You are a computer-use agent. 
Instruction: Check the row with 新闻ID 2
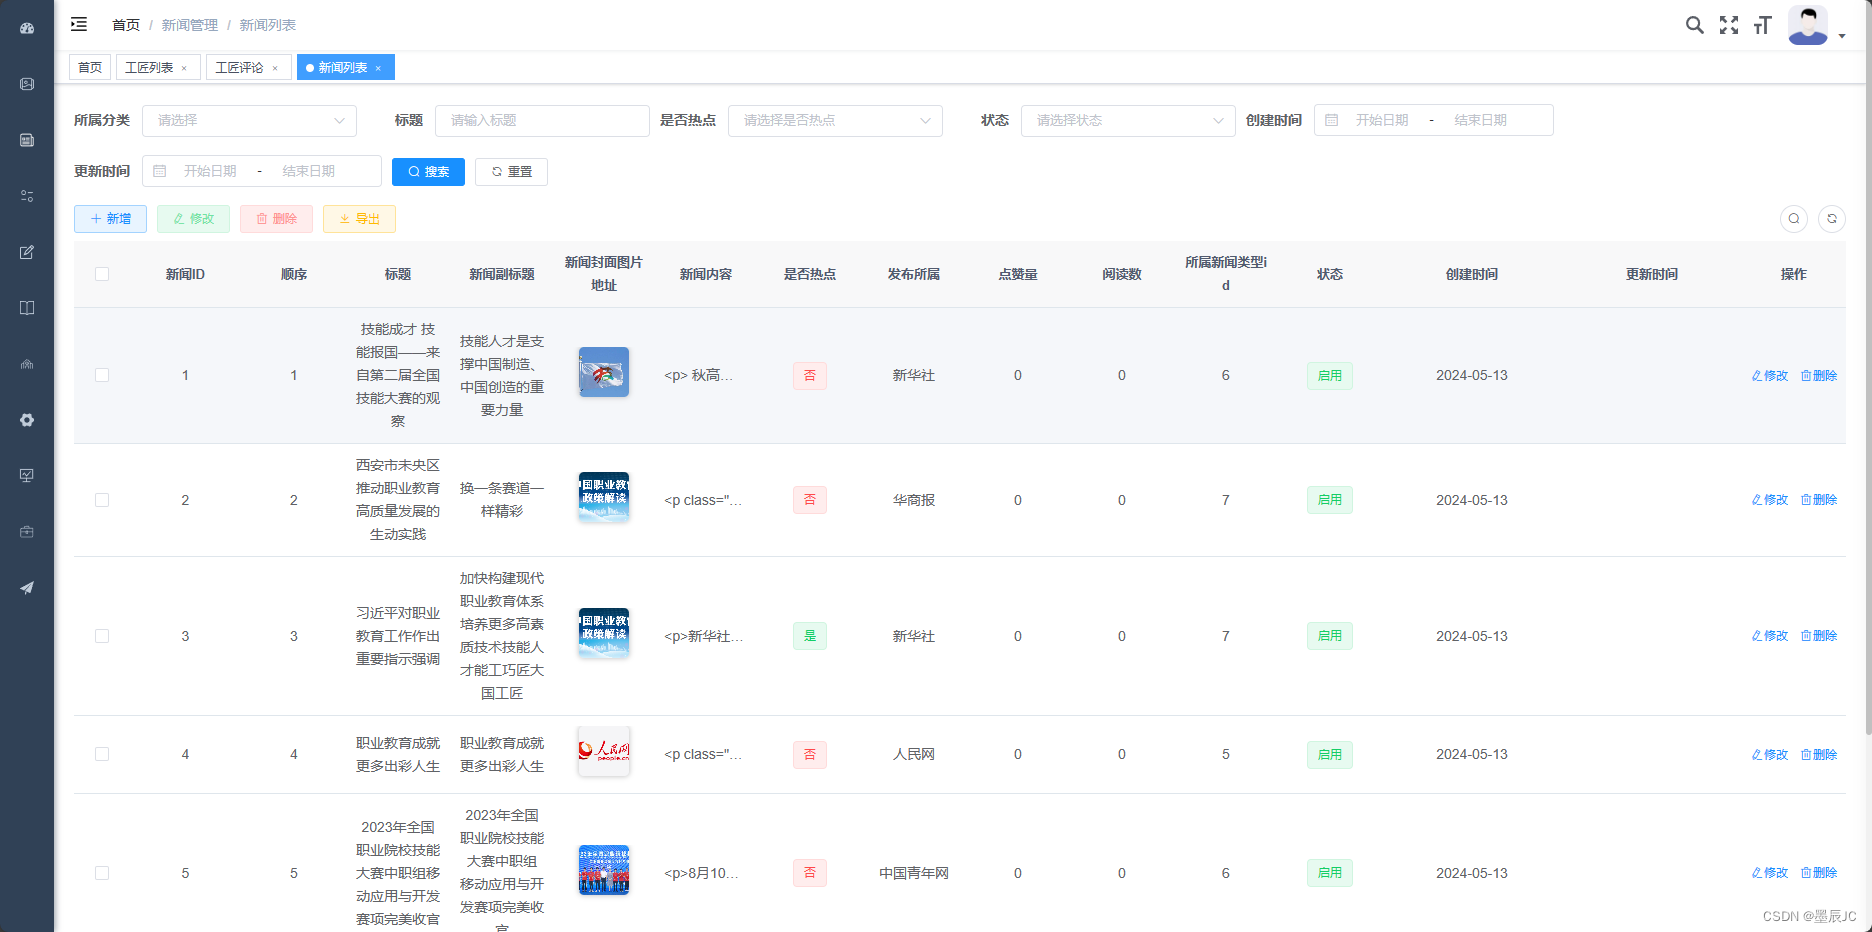pyautogui.click(x=102, y=500)
